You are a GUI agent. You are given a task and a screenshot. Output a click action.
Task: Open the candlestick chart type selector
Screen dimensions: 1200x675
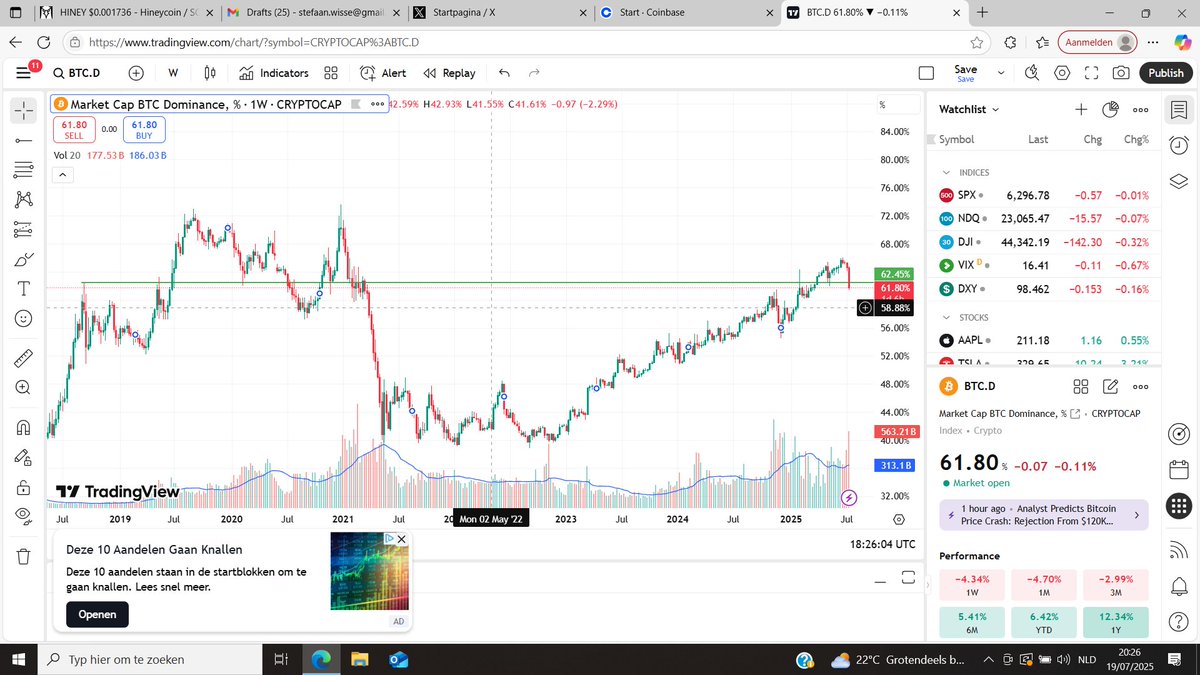click(x=210, y=73)
